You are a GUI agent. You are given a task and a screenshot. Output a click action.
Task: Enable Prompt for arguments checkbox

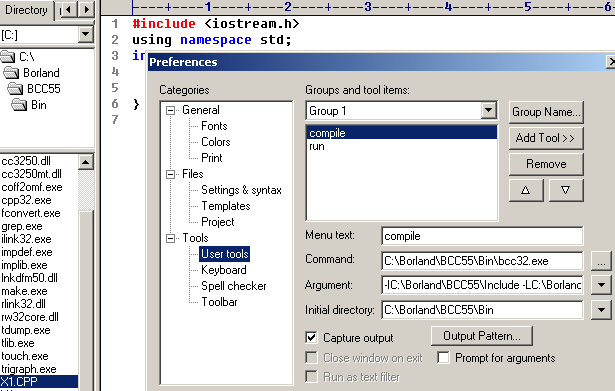pyautogui.click(x=444, y=357)
